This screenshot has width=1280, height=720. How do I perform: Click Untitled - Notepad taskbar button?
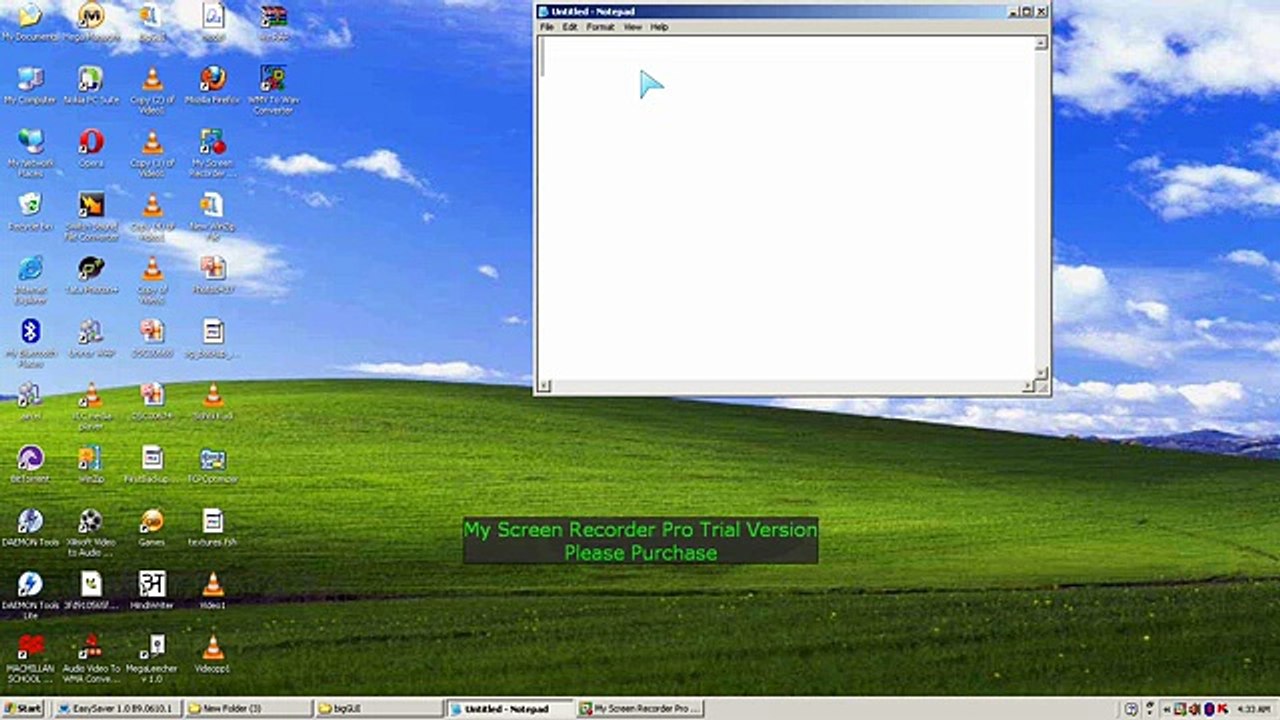click(x=510, y=708)
